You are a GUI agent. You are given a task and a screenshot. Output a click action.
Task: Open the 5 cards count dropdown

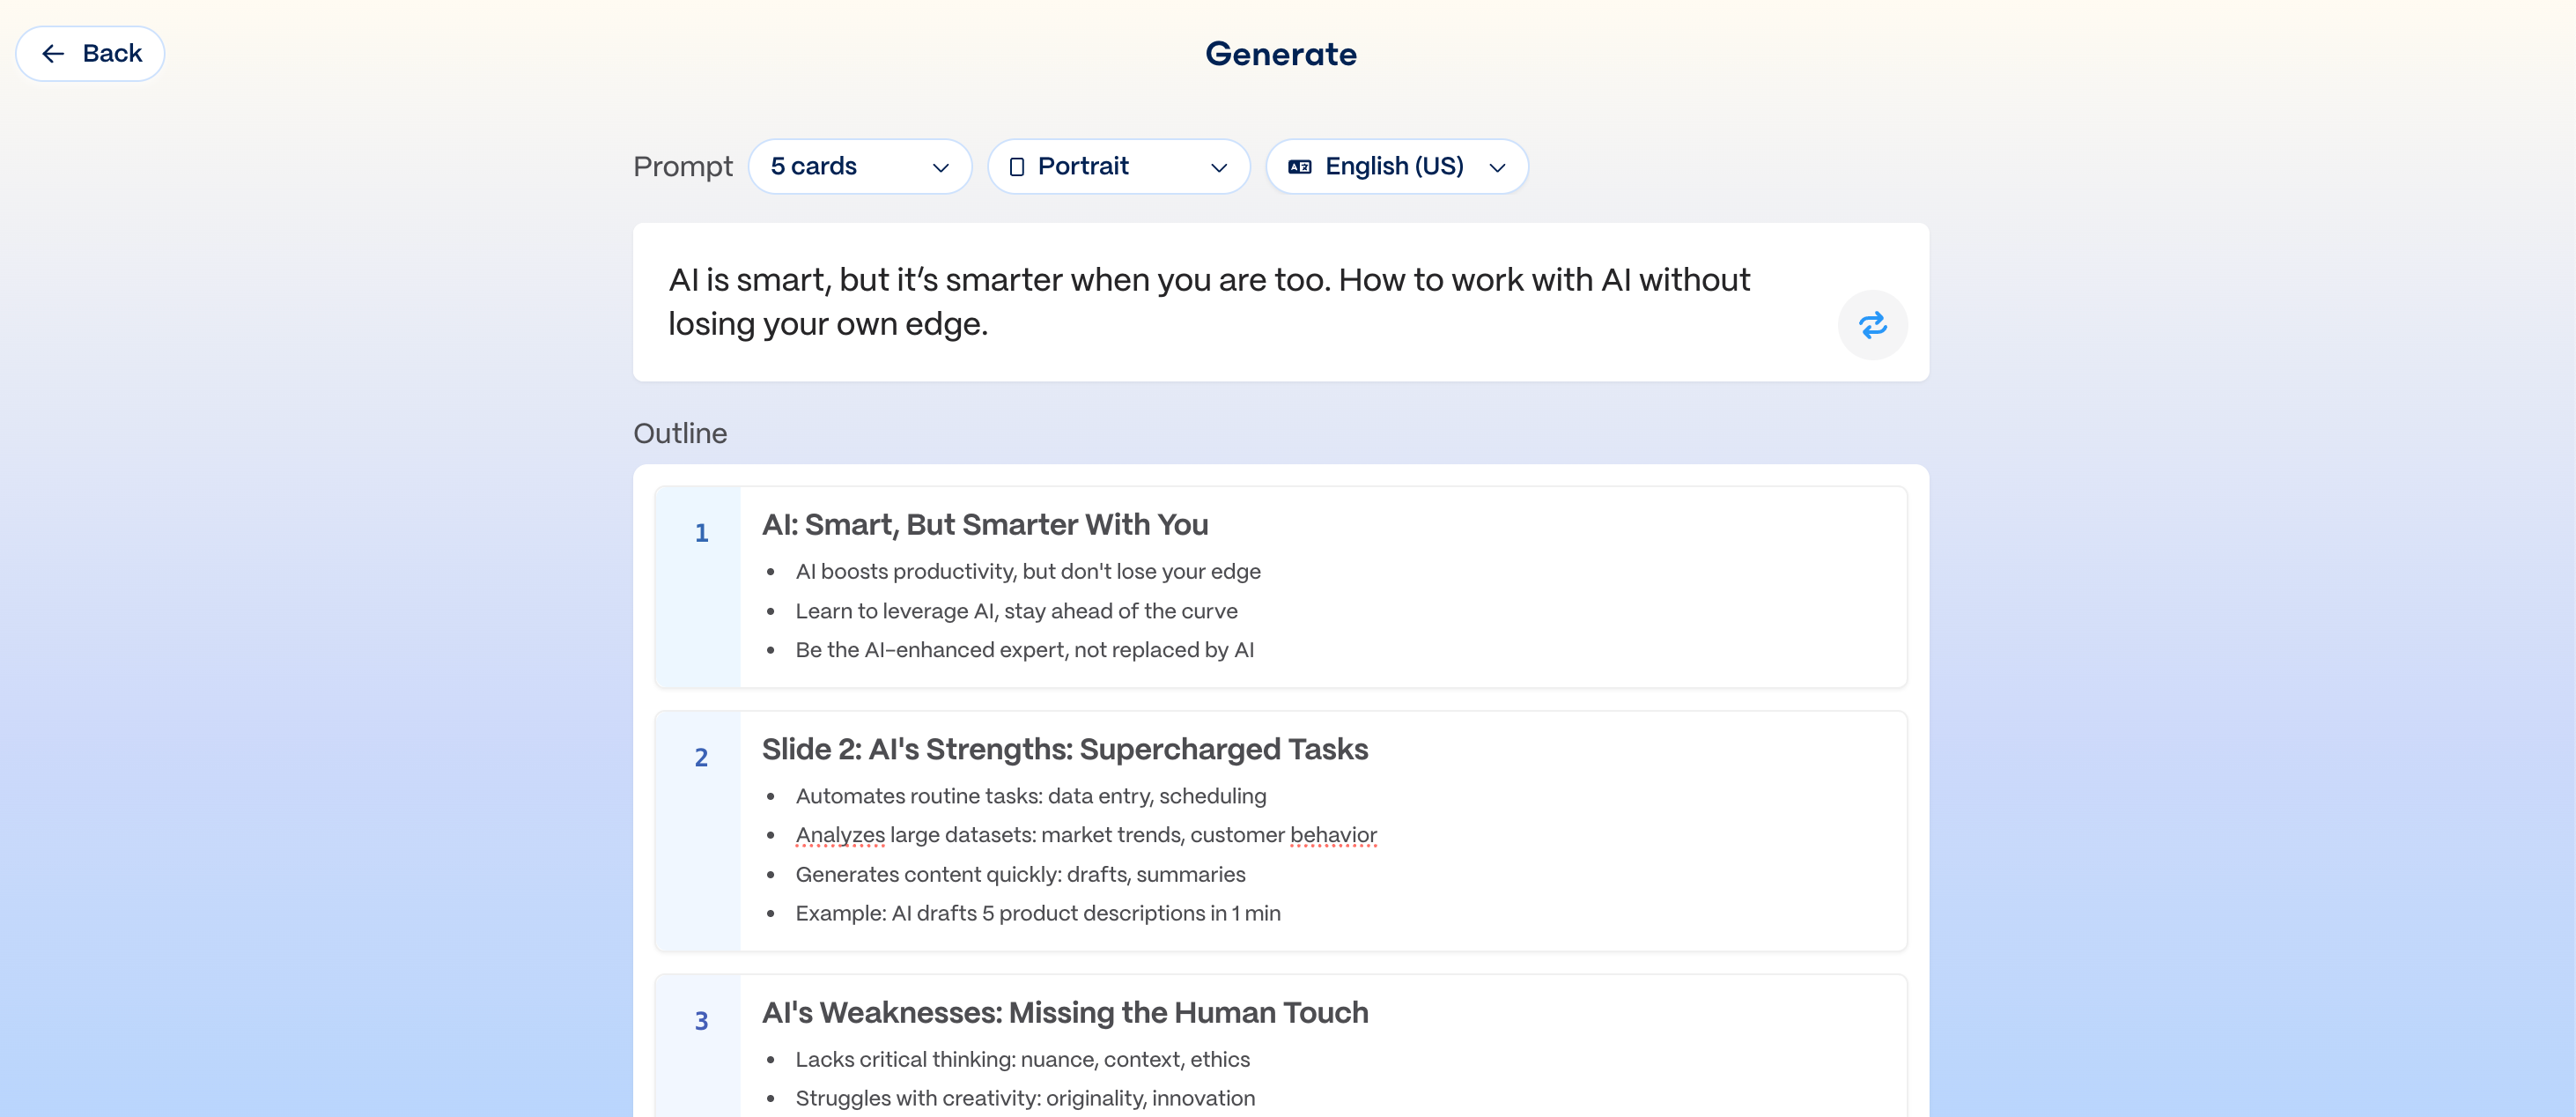(x=859, y=167)
